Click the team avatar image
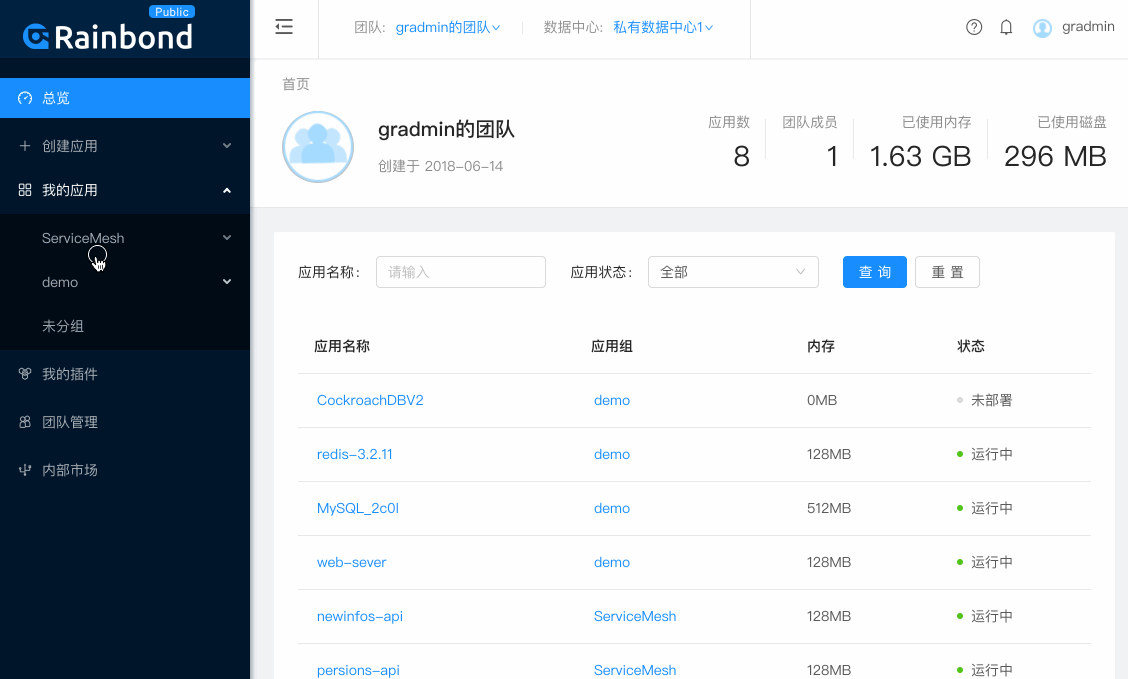 tap(318, 146)
